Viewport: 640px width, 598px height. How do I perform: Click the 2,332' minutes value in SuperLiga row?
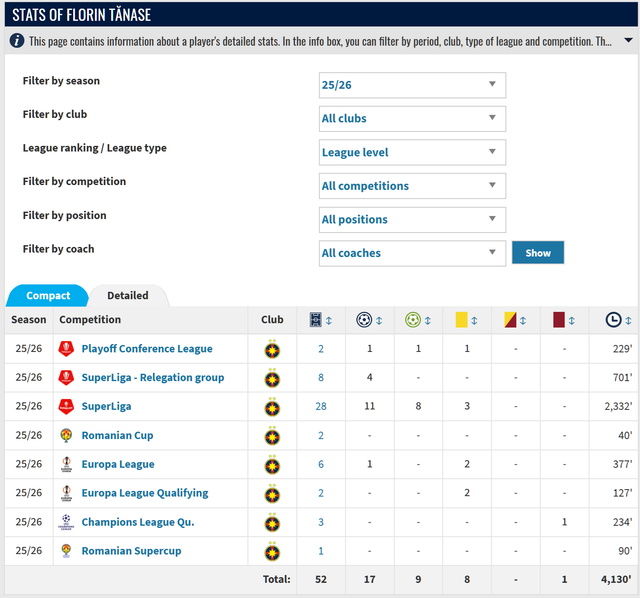click(x=618, y=407)
